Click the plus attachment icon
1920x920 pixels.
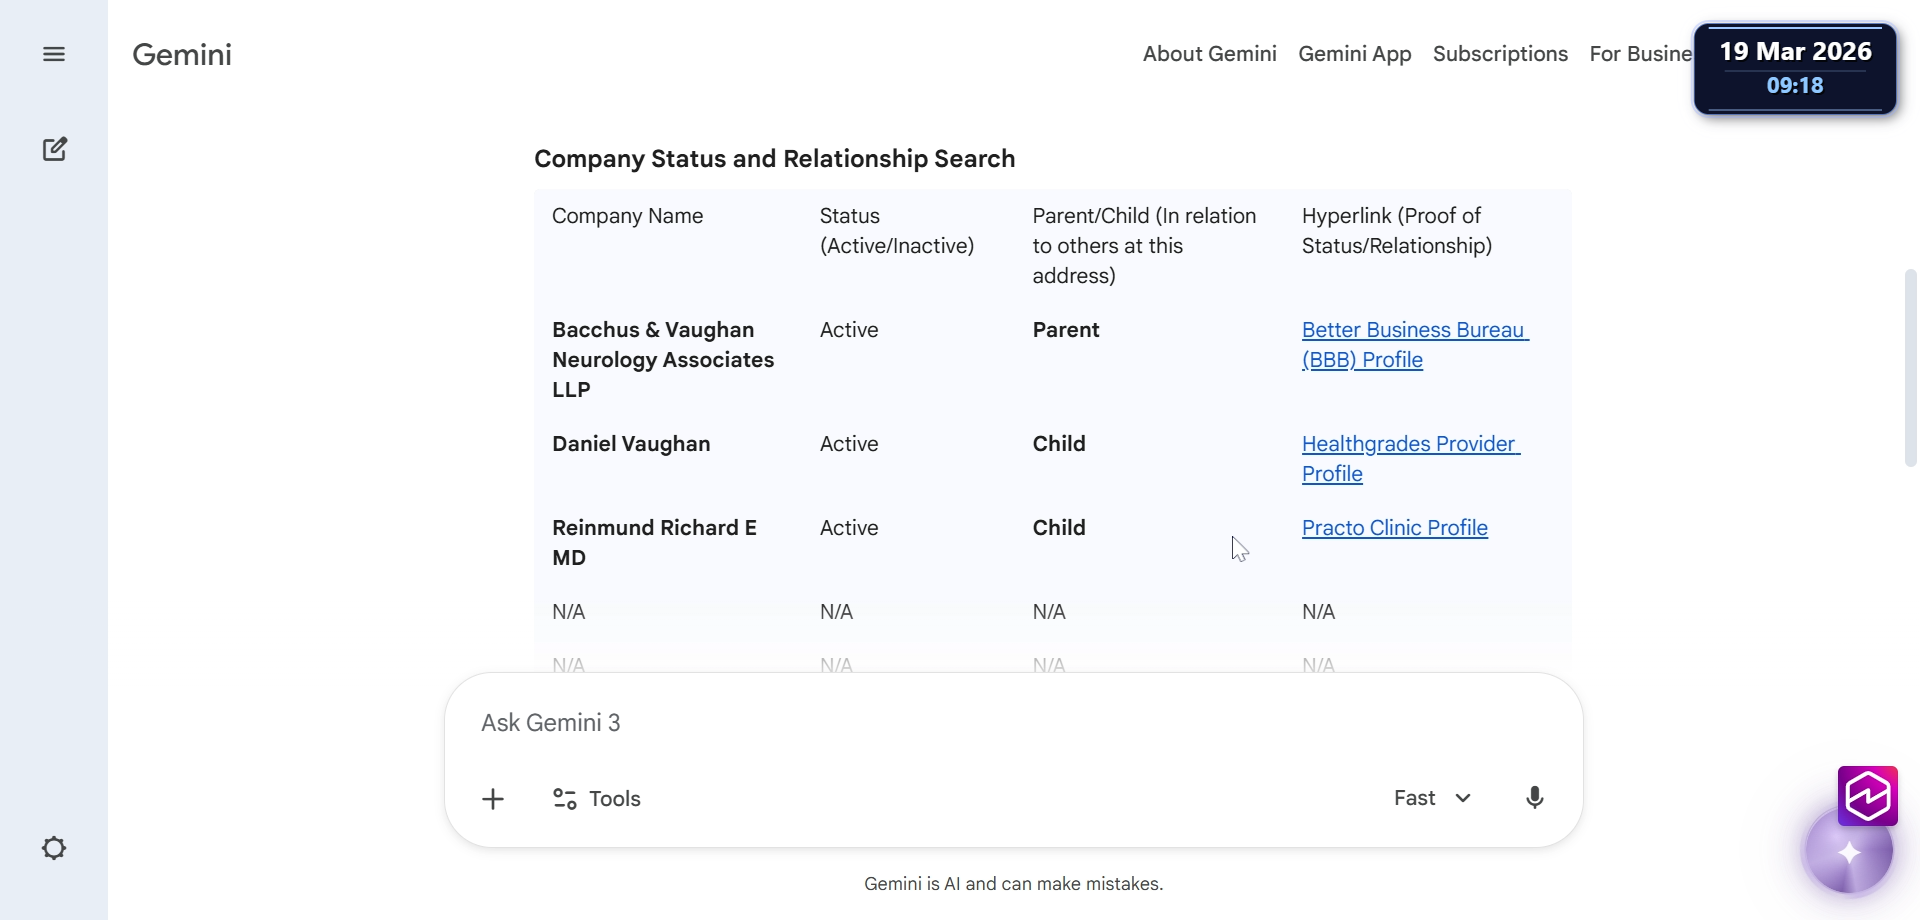coord(493,799)
